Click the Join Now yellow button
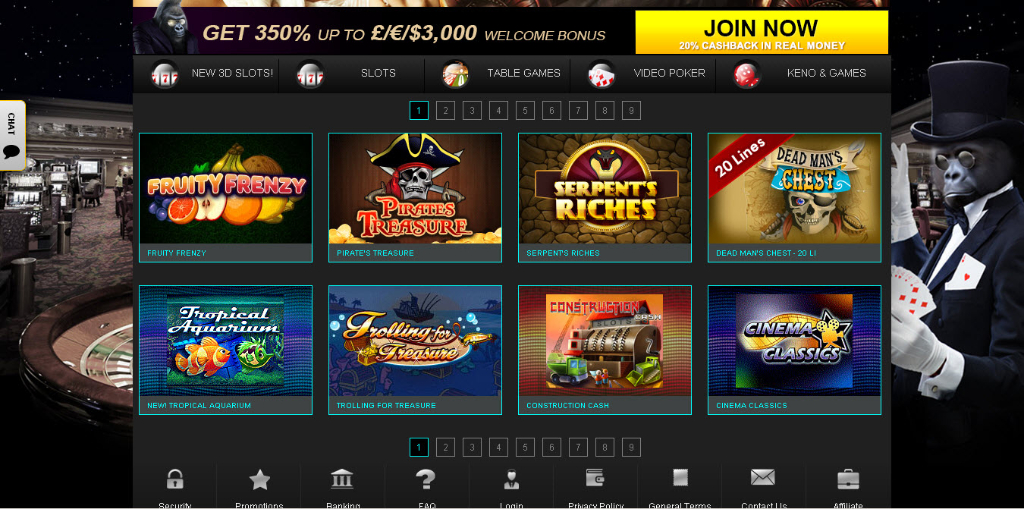 (761, 32)
